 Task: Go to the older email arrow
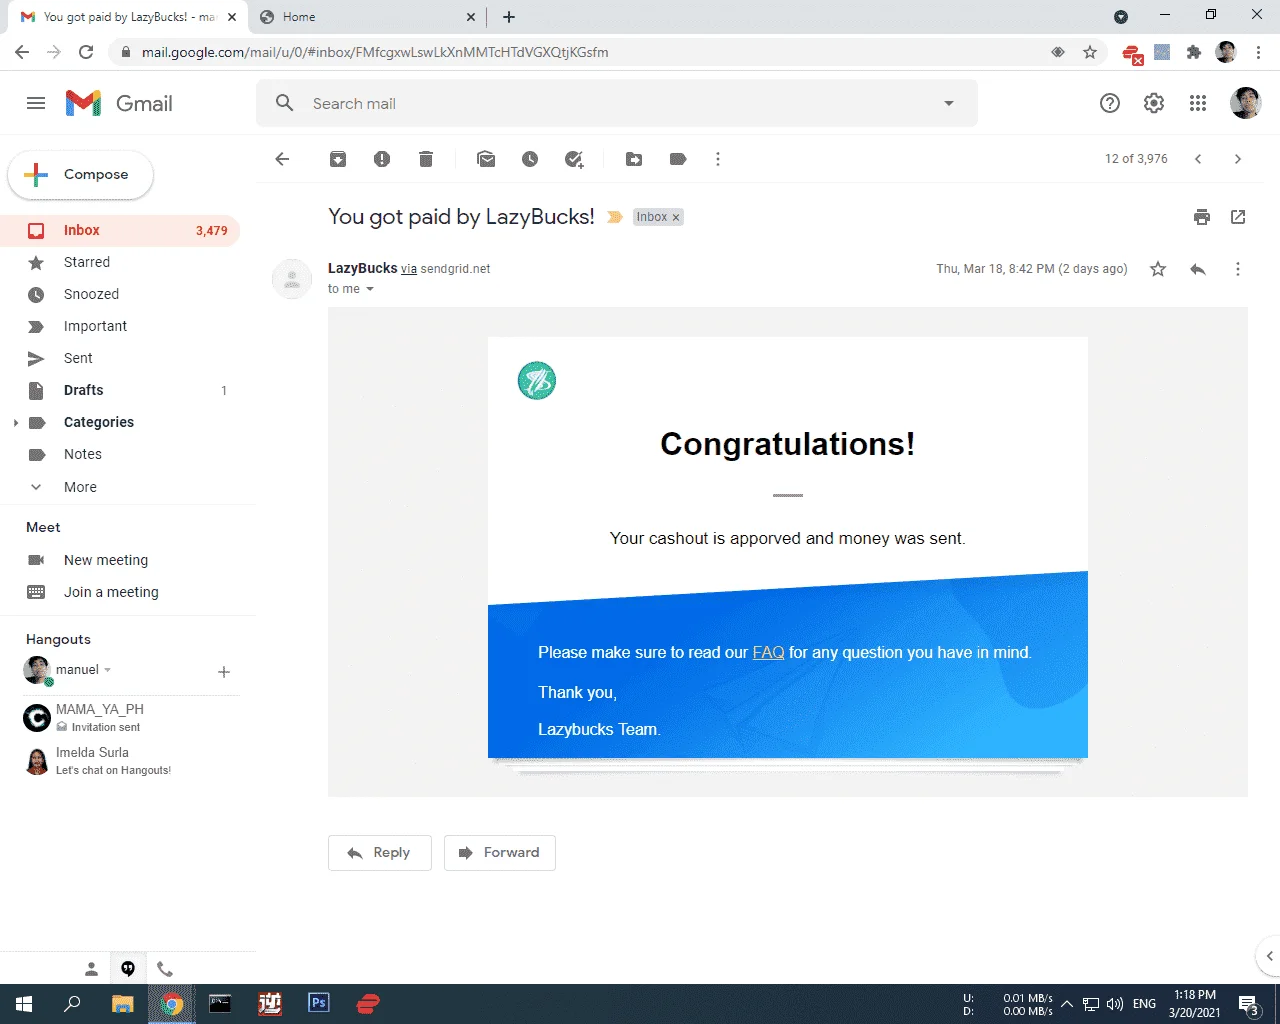[x=1238, y=159]
